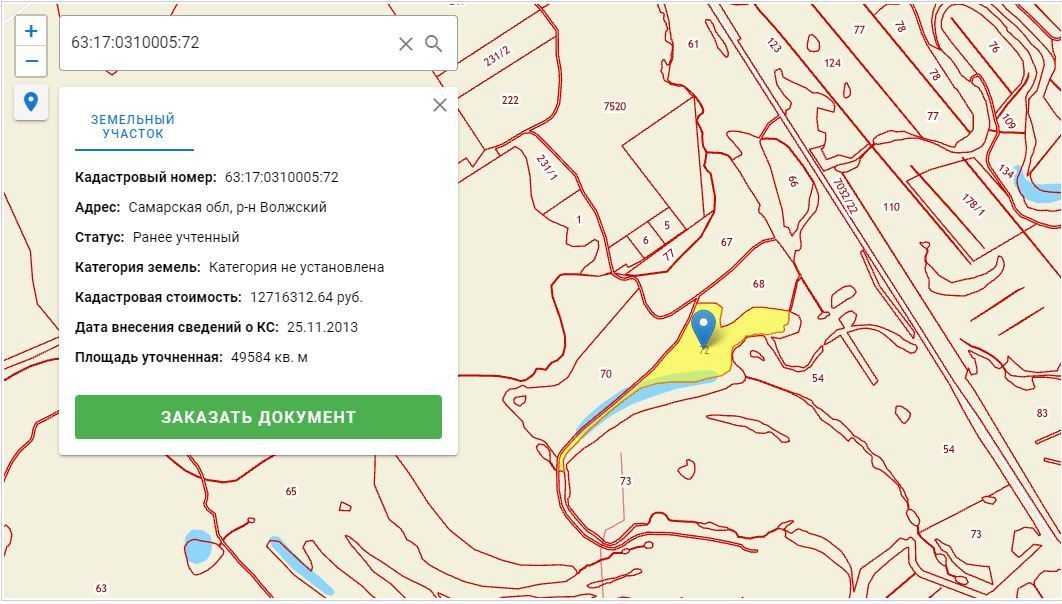
Task: Click parcel 124 on the map
Action: pyautogui.click(x=832, y=63)
